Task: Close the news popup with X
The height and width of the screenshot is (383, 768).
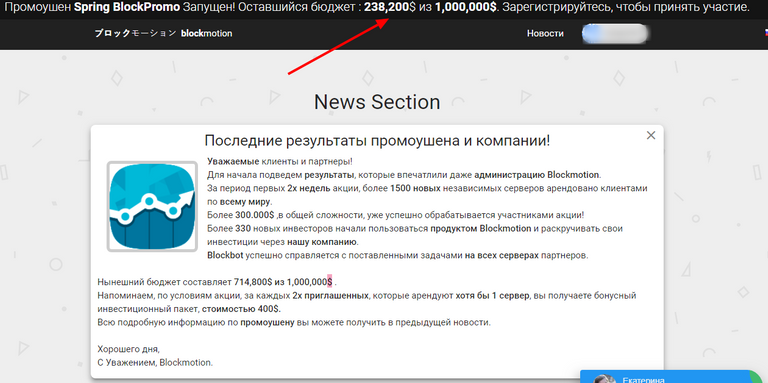Action: click(650, 135)
